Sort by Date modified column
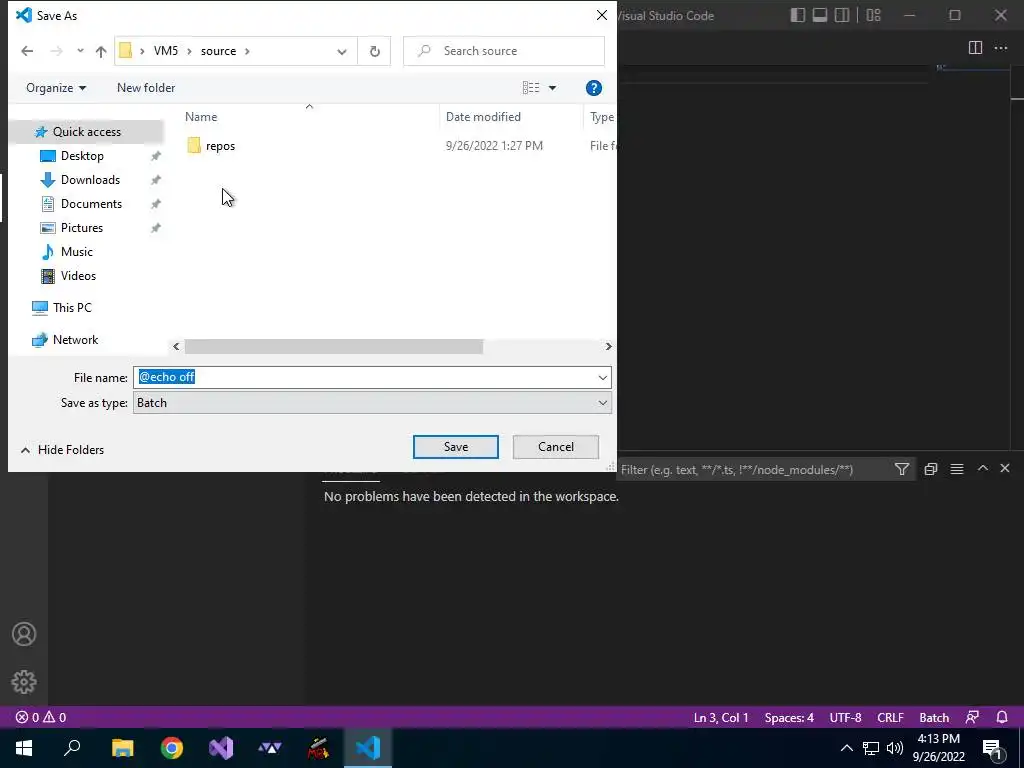Image resolution: width=1024 pixels, height=768 pixels. click(x=483, y=117)
